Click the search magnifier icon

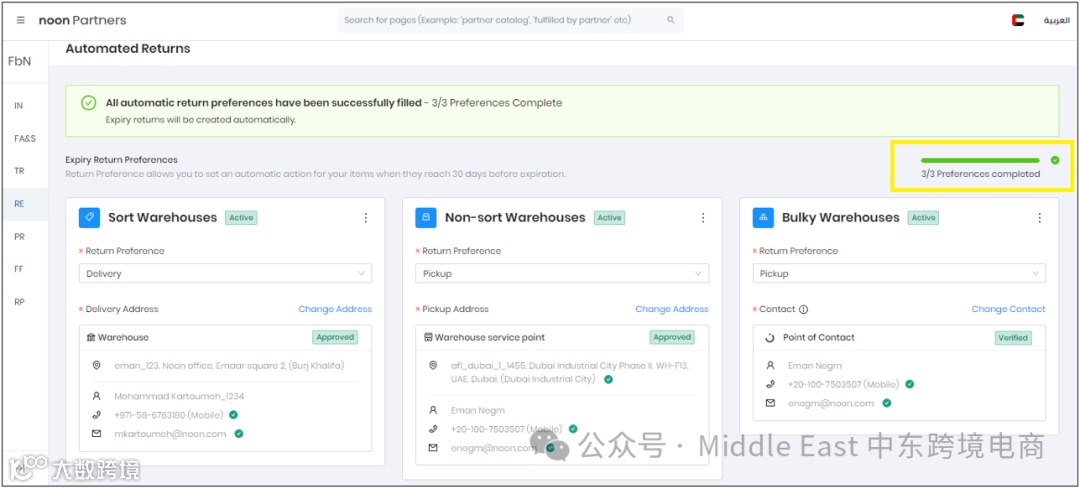[x=671, y=20]
